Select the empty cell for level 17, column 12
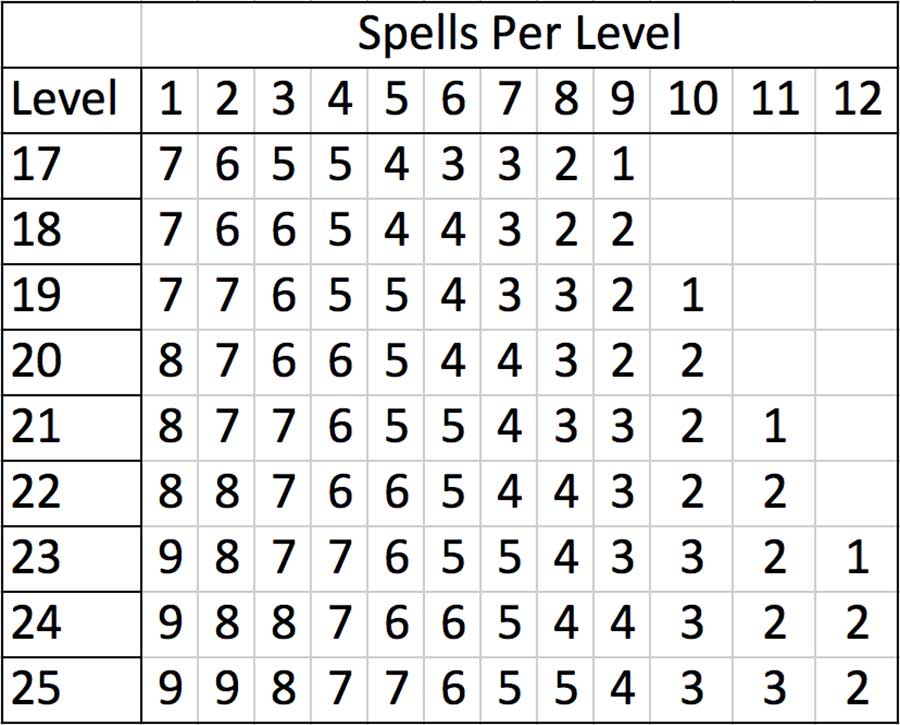The image size is (900, 725). pyautogui.click(x=856, y=165)
